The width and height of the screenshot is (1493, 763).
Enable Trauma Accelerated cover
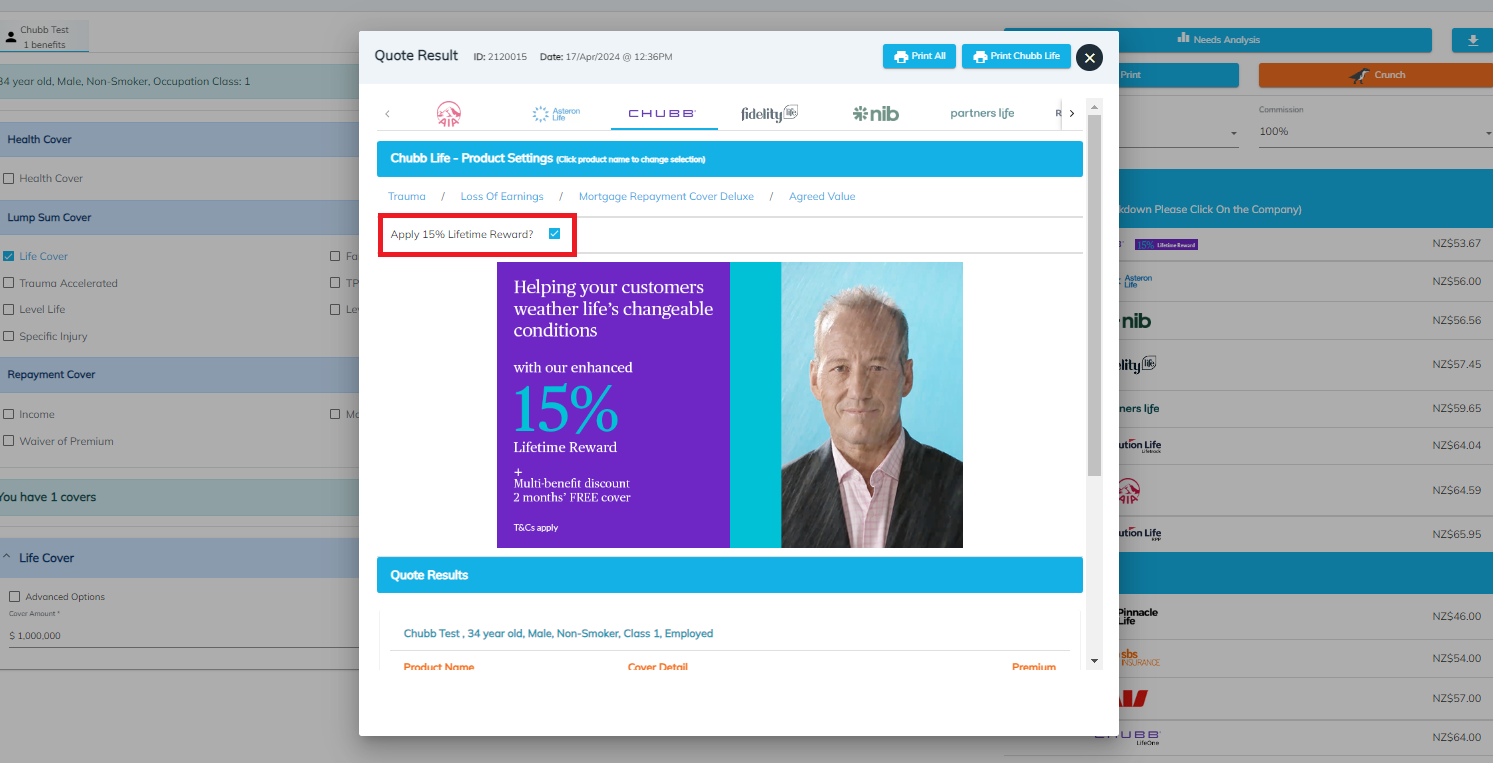pyautogui.click(x=9, y=283)
